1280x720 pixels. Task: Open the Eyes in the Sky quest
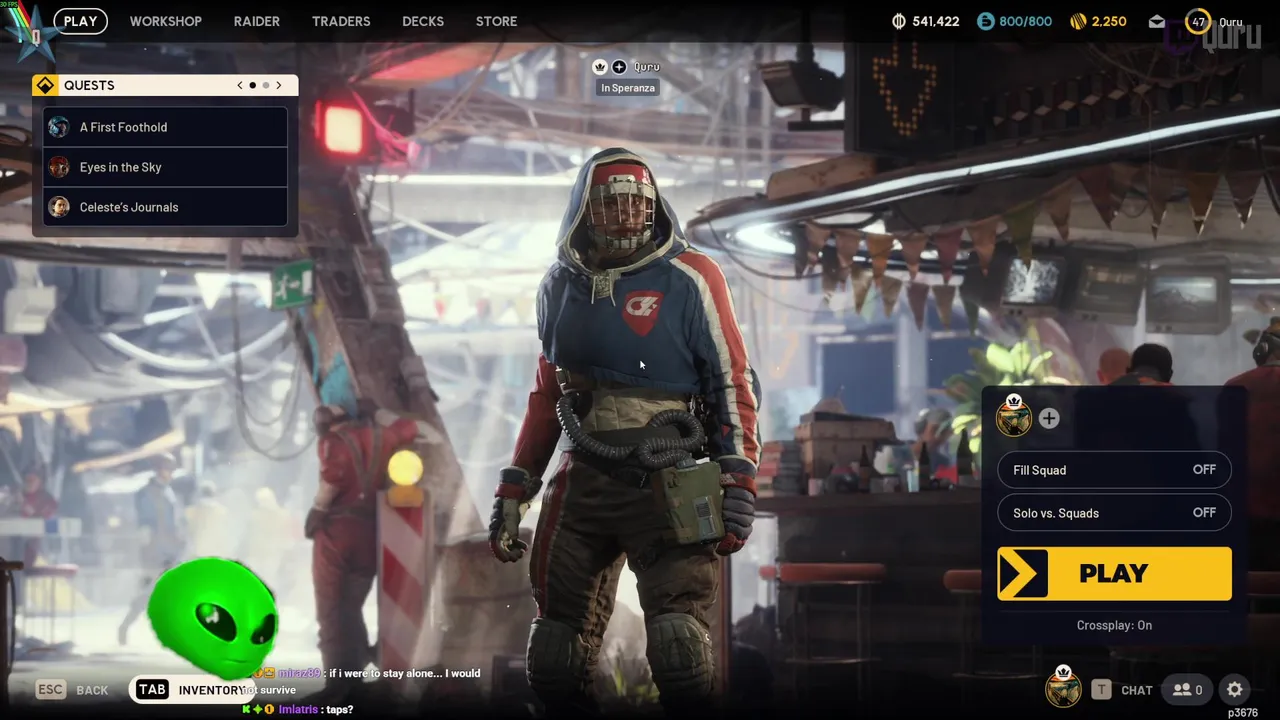166,167
